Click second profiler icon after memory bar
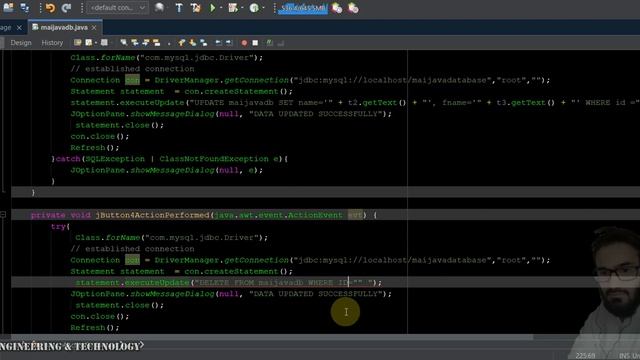640x360 pixels. 353,8
